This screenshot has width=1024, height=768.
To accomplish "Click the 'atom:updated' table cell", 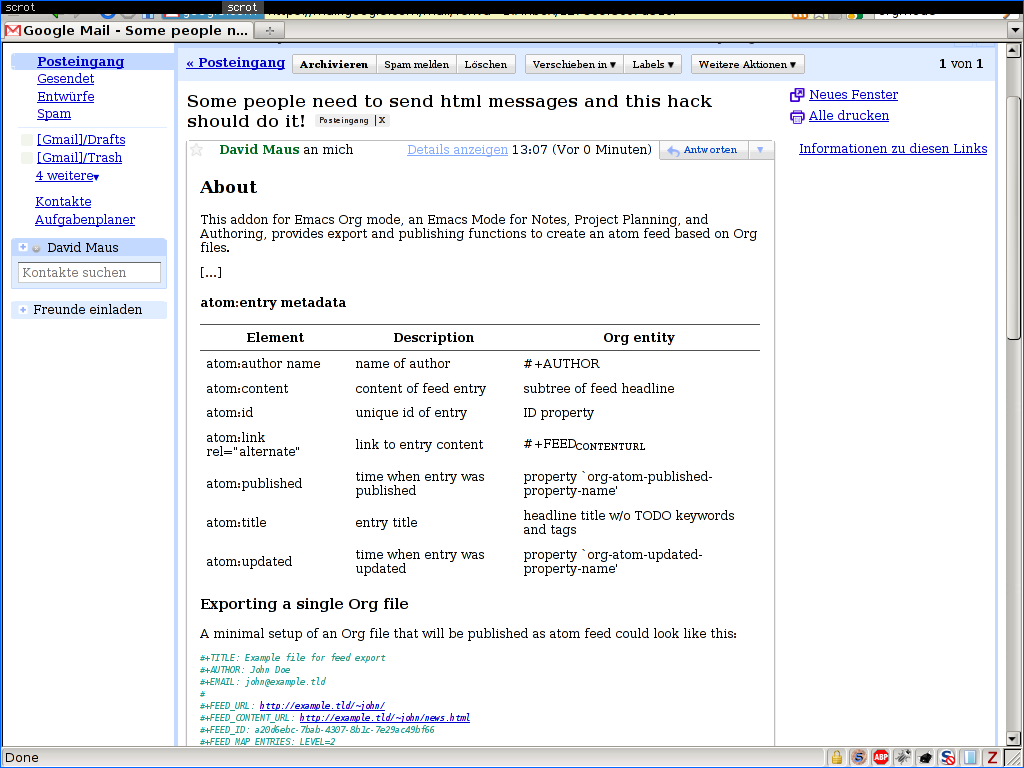I will click(249, 562).
